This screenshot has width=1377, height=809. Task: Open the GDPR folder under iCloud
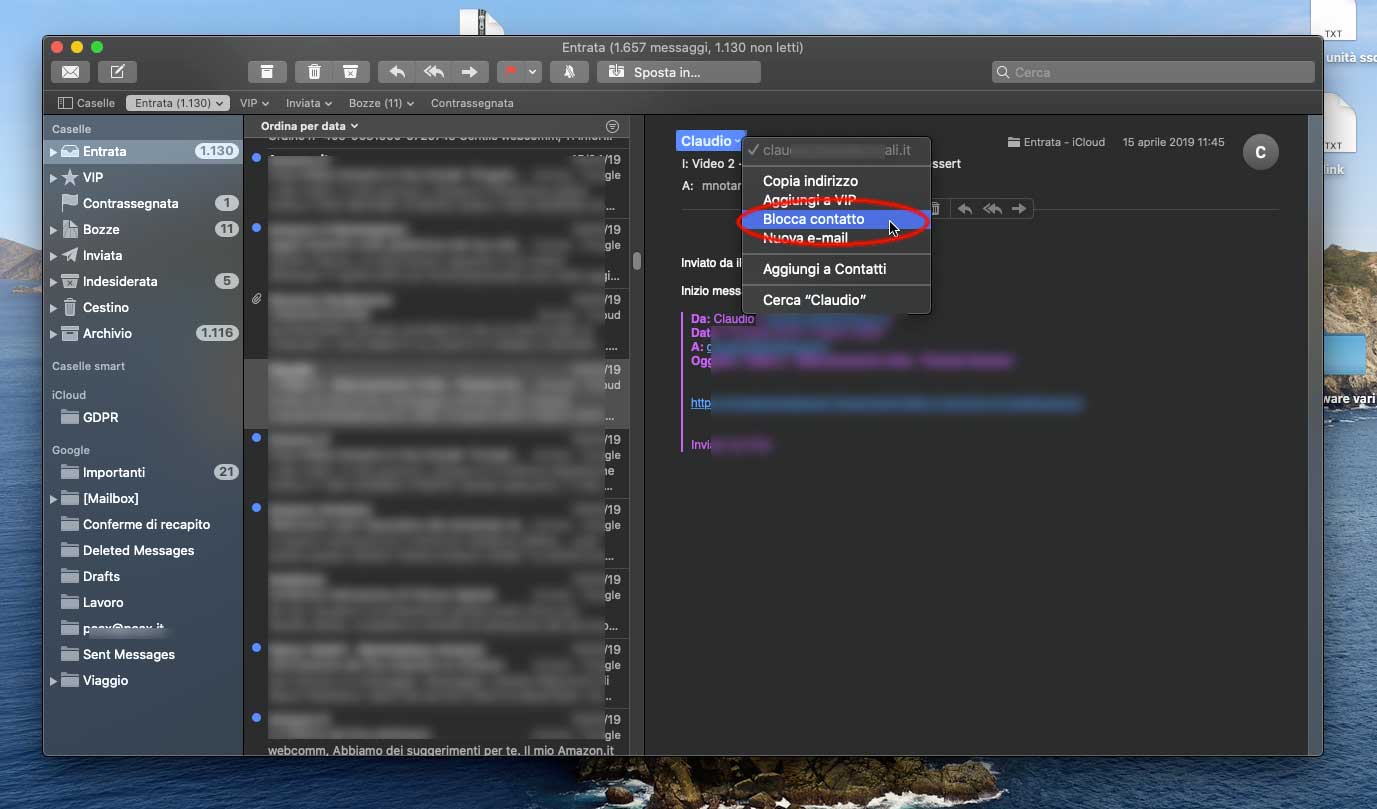click(x=143, y=417)
